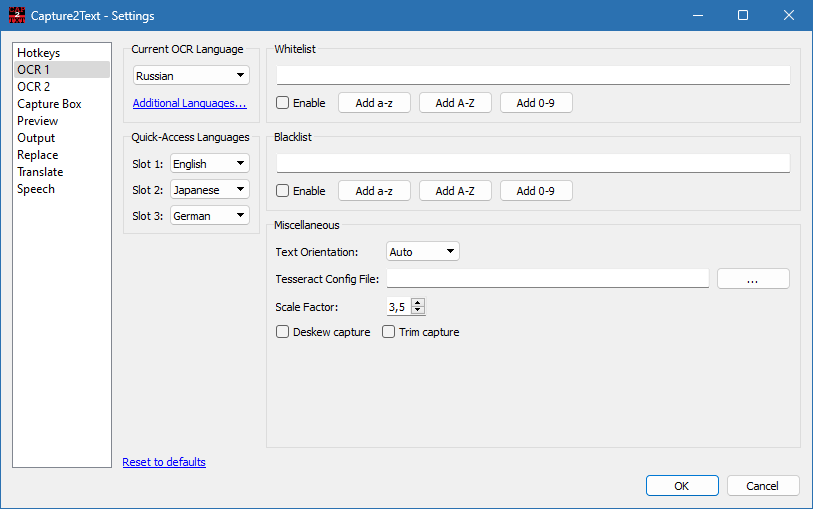The width and height of the screenshot is (813, 509).
Task: Expand the Text Orientation dropdown
Action: (423, 252)
